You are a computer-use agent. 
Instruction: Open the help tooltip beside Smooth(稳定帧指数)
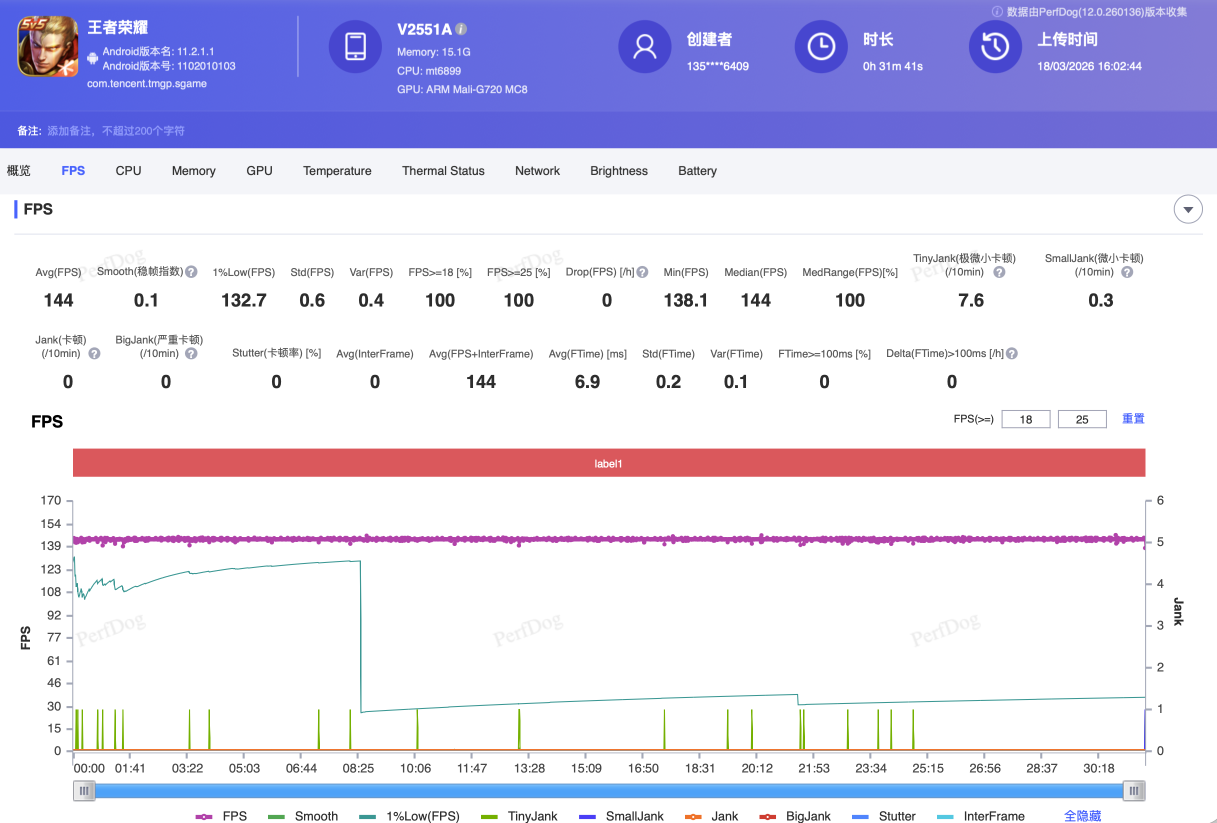tap(193, 271)
